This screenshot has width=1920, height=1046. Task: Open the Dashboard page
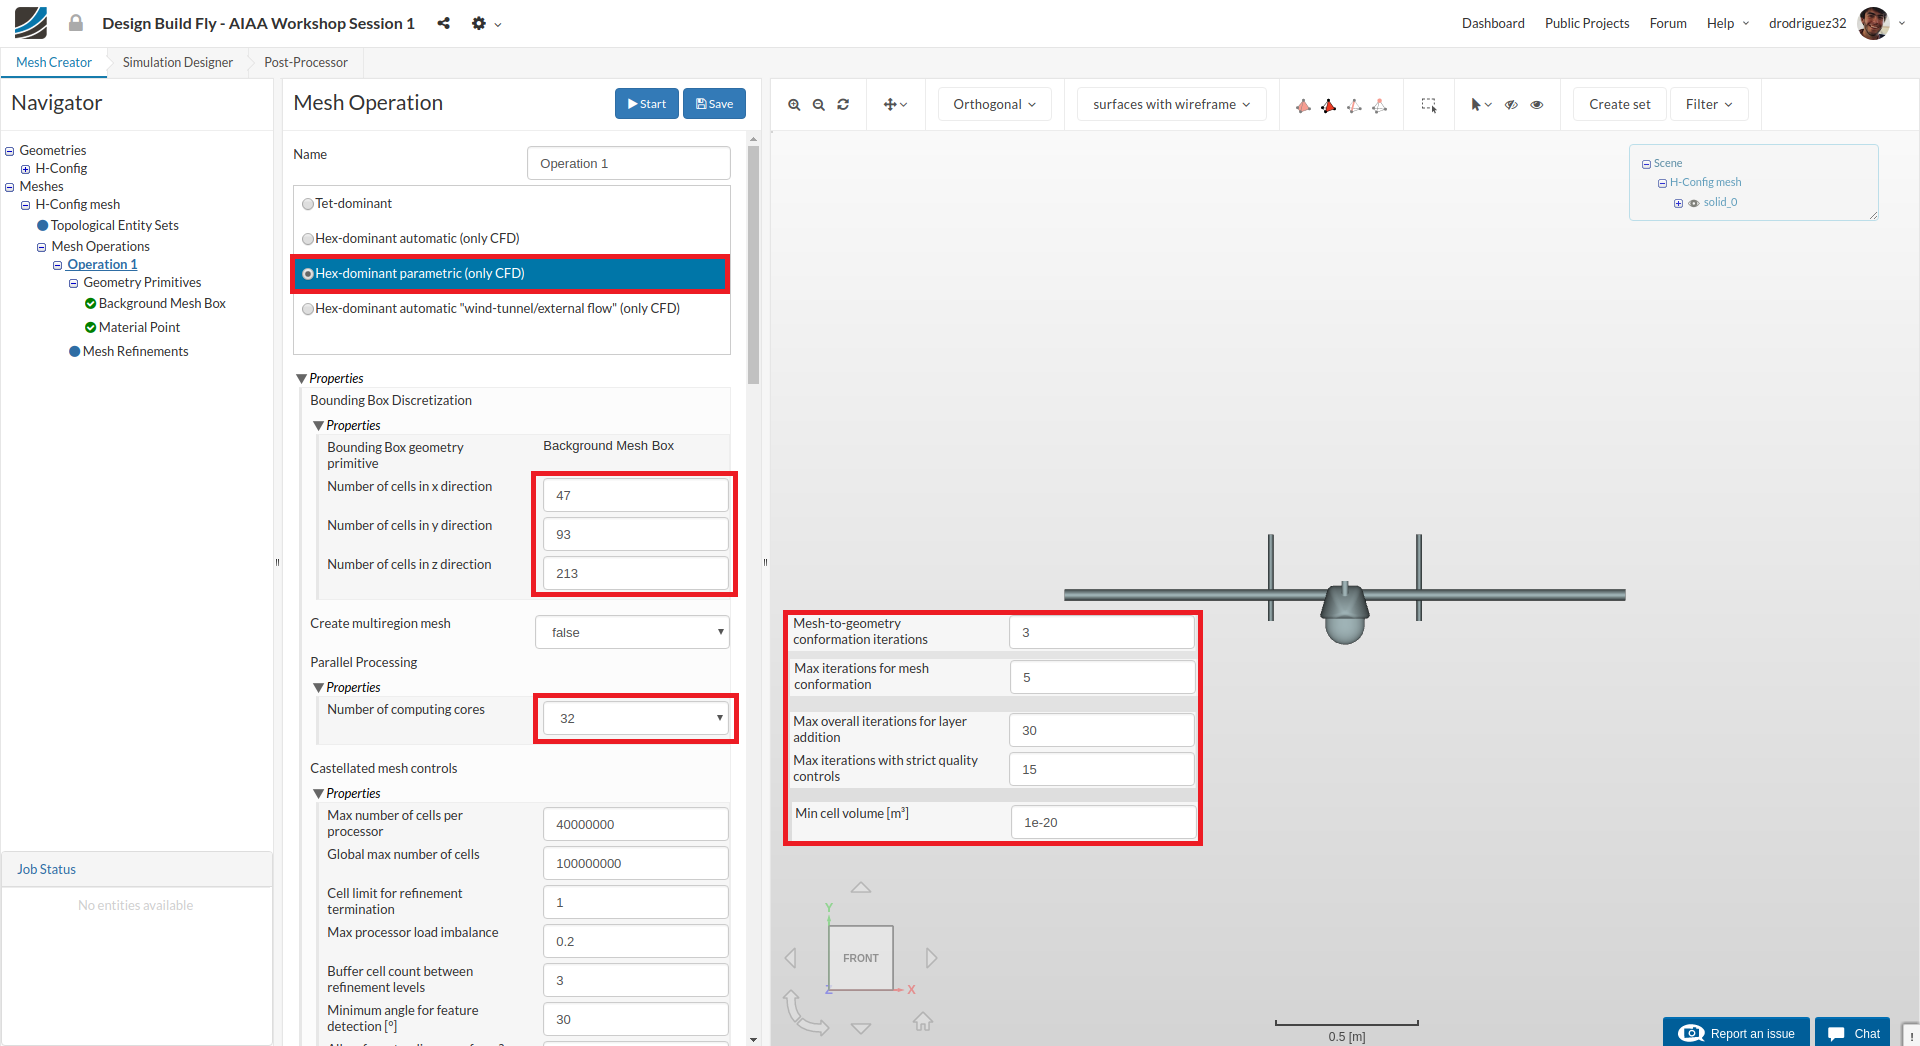tap(1493, 23)
